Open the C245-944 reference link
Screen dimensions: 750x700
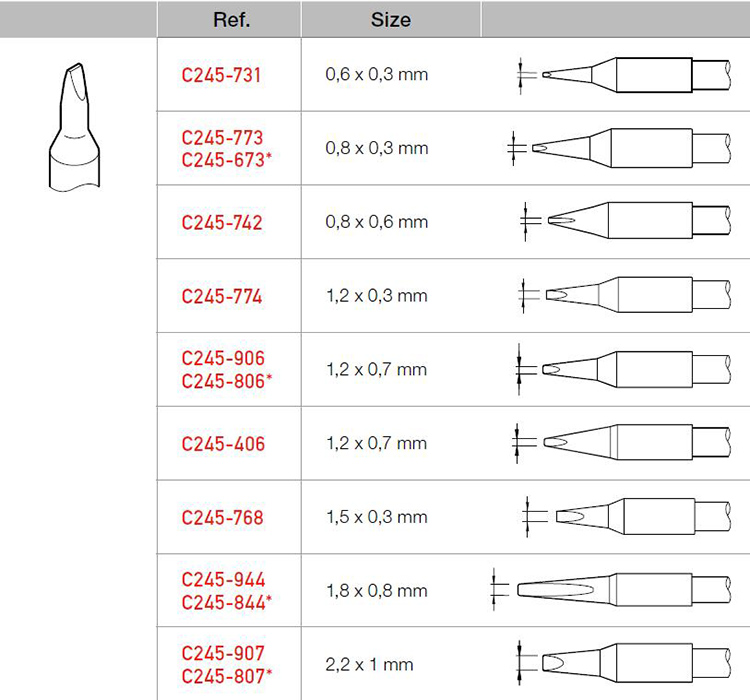click(x=222, y=580)
